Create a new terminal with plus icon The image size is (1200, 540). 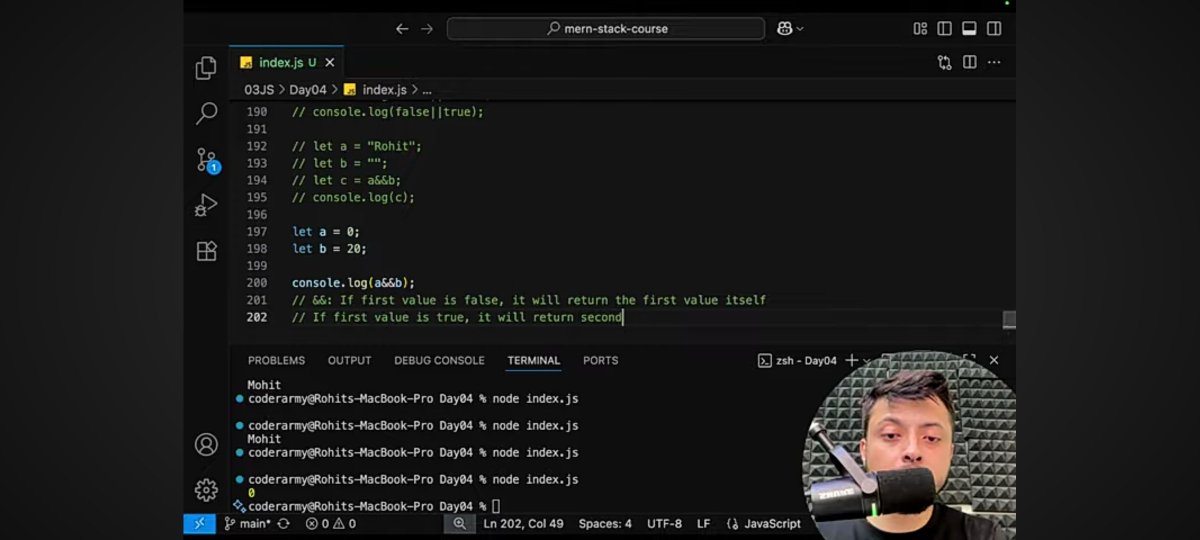[x=852, y=360]
